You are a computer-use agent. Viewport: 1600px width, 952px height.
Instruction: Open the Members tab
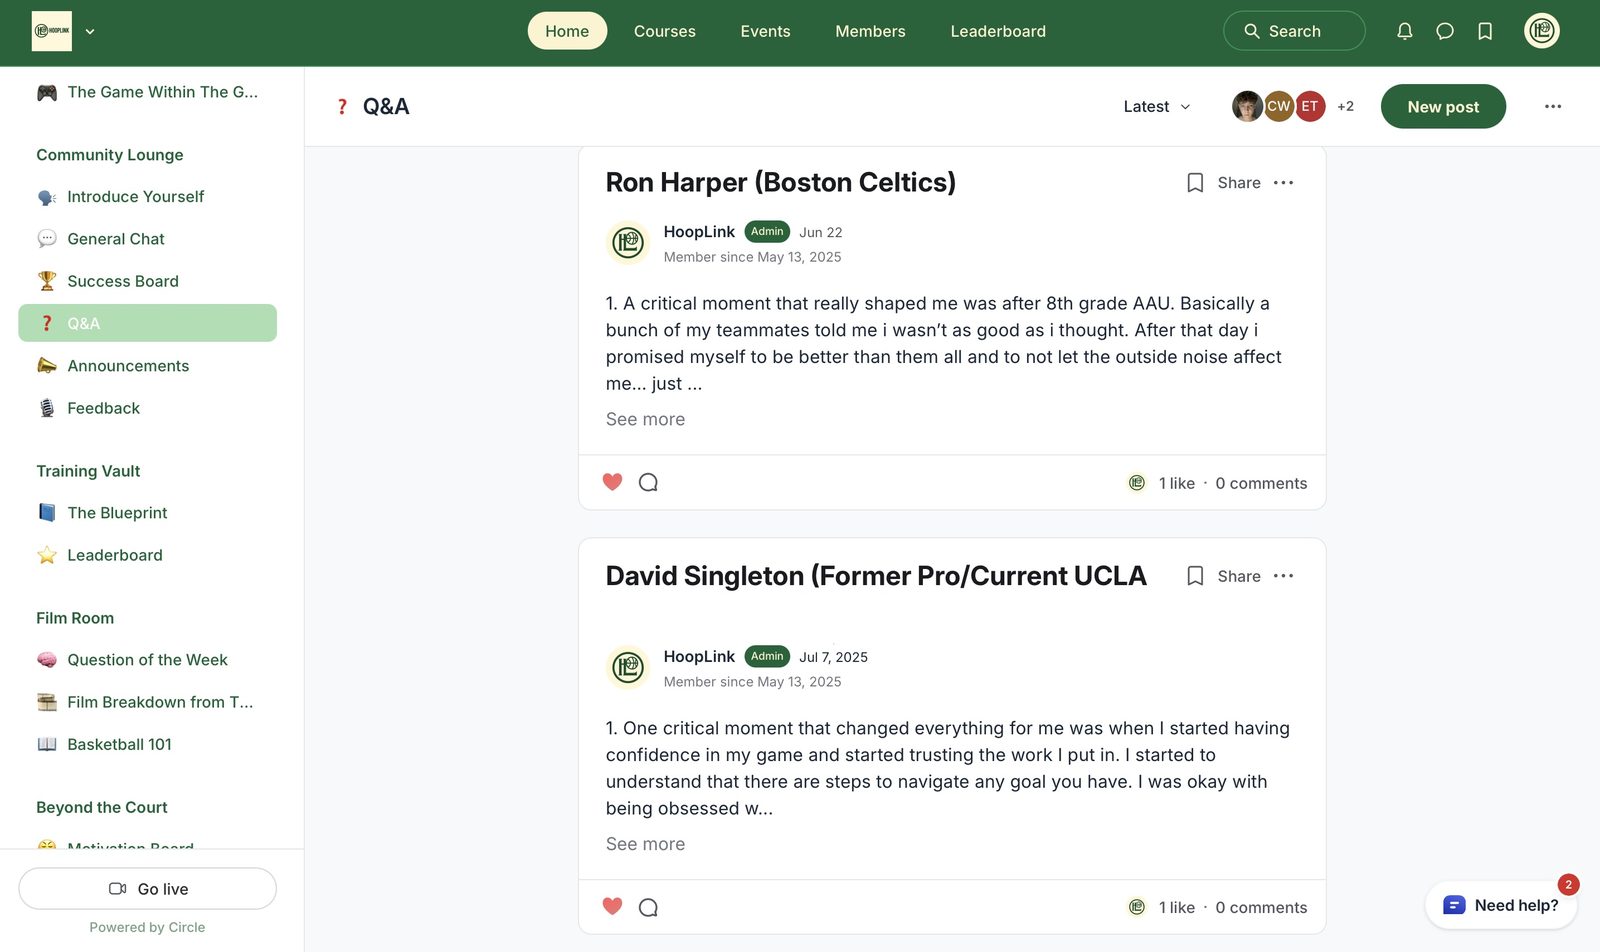870,31
